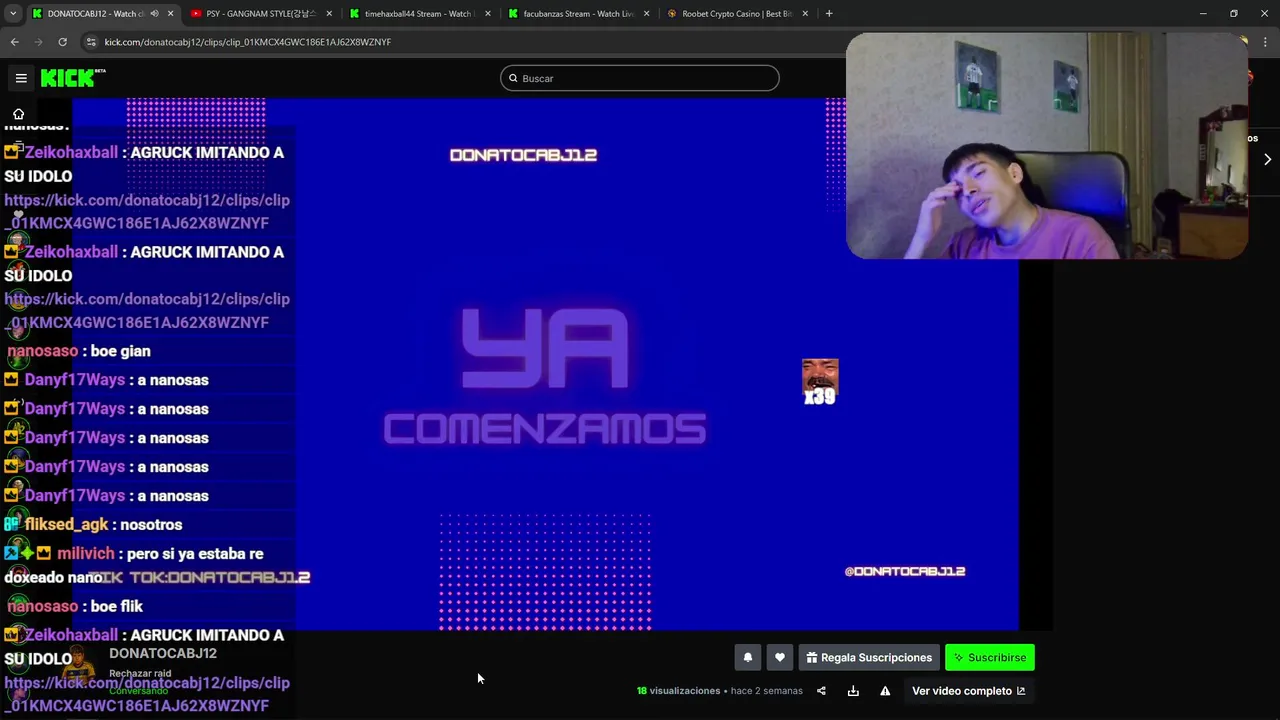Viewport: 1280px width, 720px height.
Task: Focus the Buscar search field
Action: click(x=640, y=78)
